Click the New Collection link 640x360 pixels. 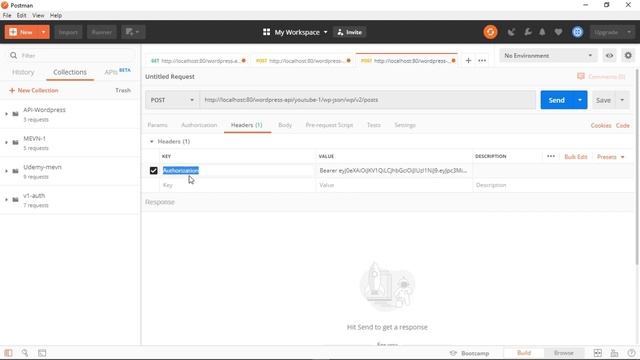pos(33,90)
